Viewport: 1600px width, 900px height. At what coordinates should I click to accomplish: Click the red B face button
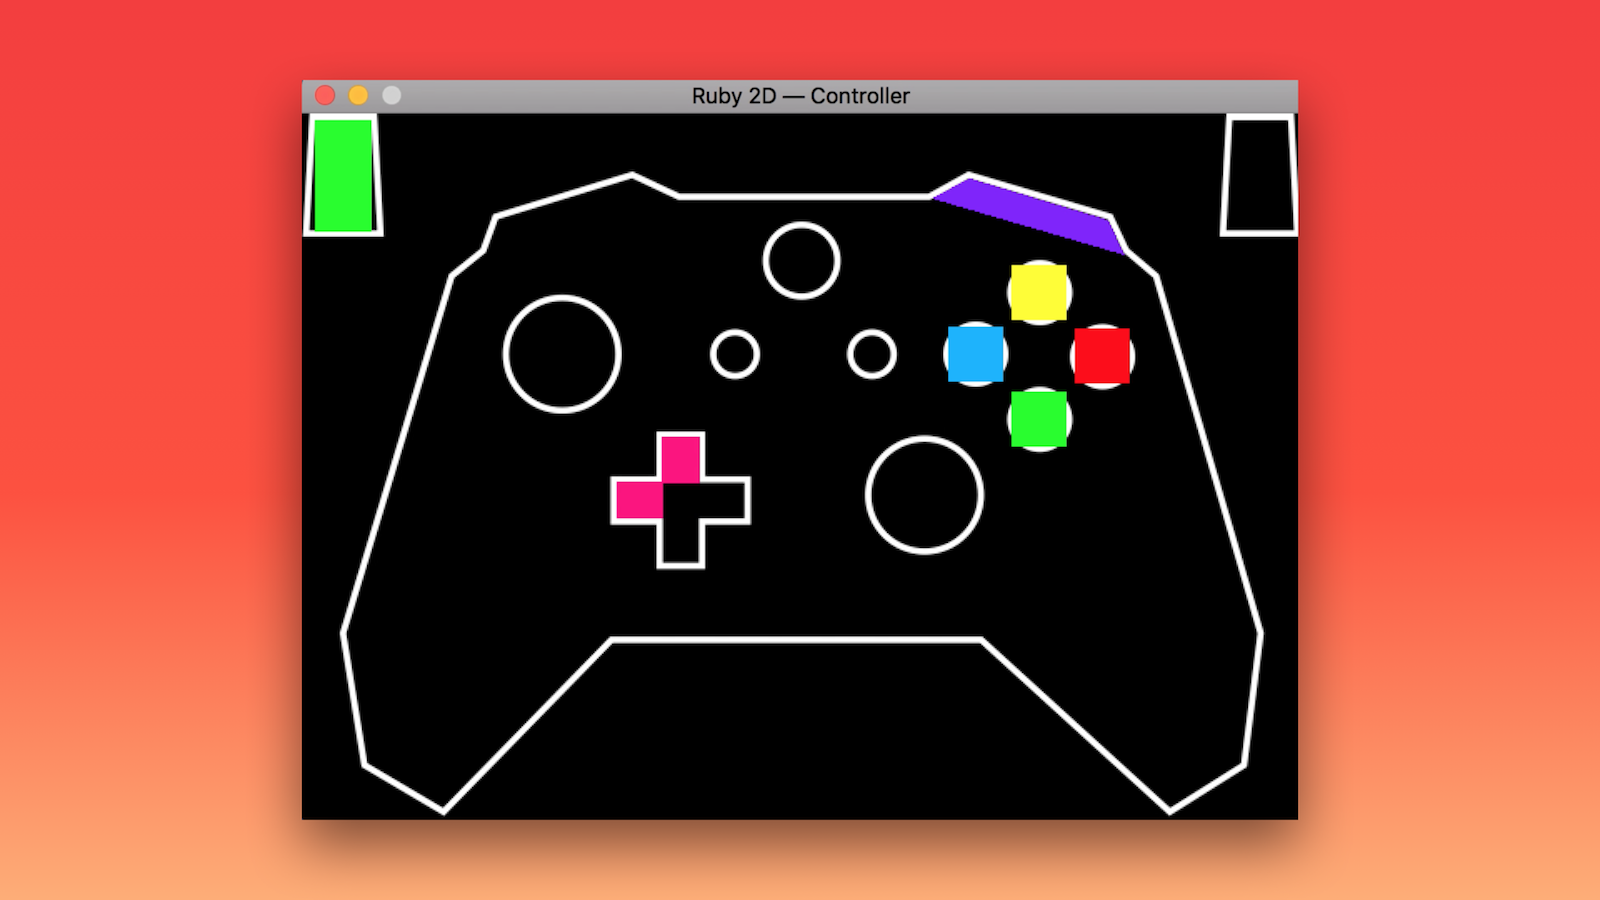1102,355
